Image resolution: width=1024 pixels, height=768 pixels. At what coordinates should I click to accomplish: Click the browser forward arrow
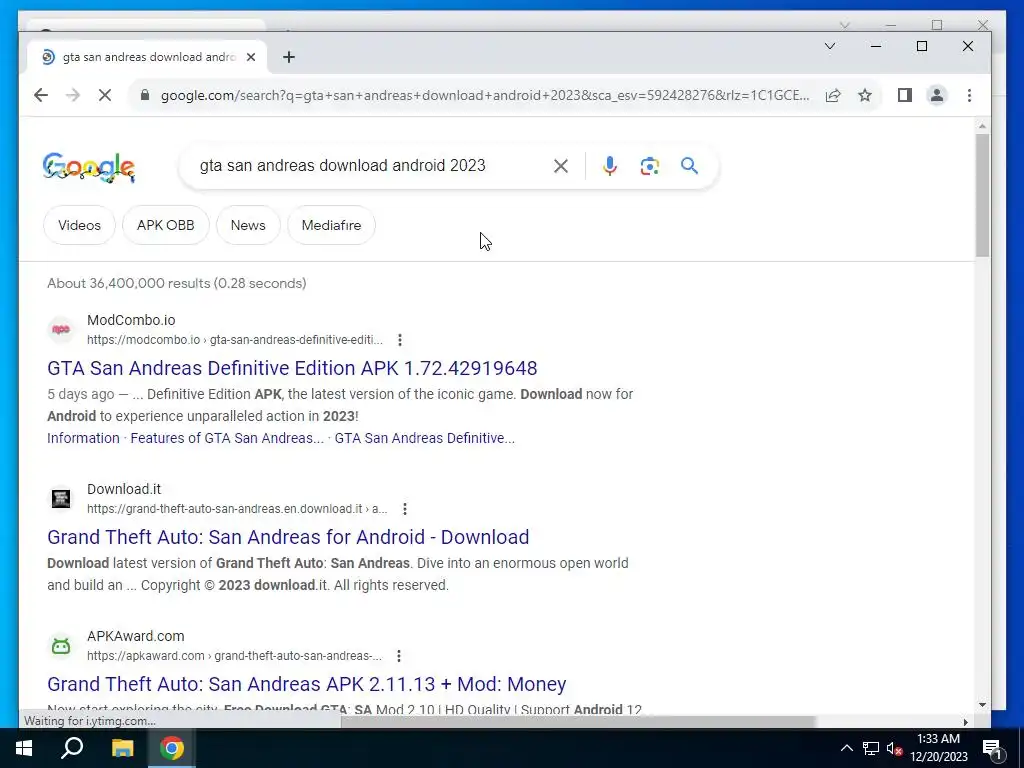coord(72,95)
